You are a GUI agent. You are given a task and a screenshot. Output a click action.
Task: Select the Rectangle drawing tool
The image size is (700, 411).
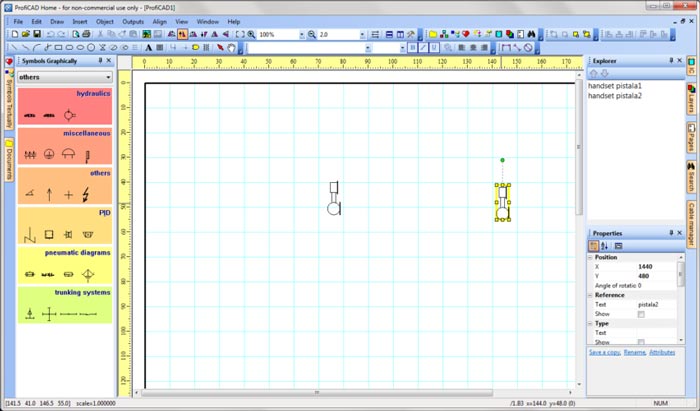[58, 47]
